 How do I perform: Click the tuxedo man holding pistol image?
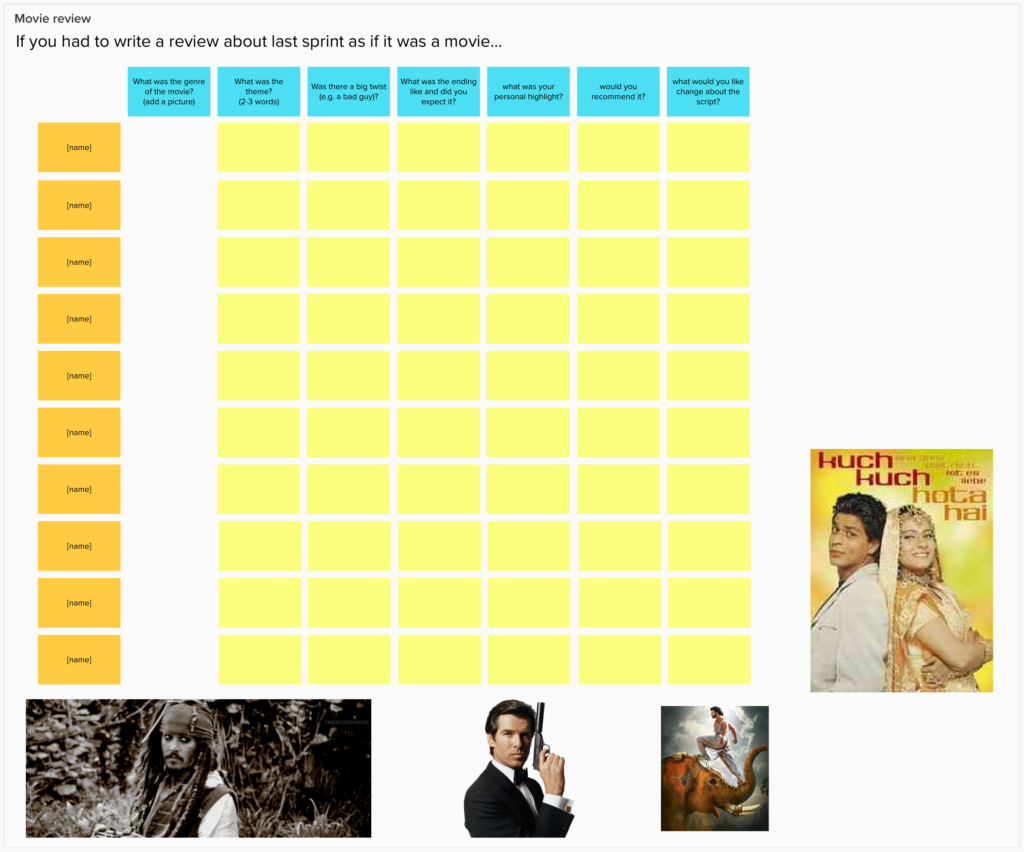pos(518,768)
